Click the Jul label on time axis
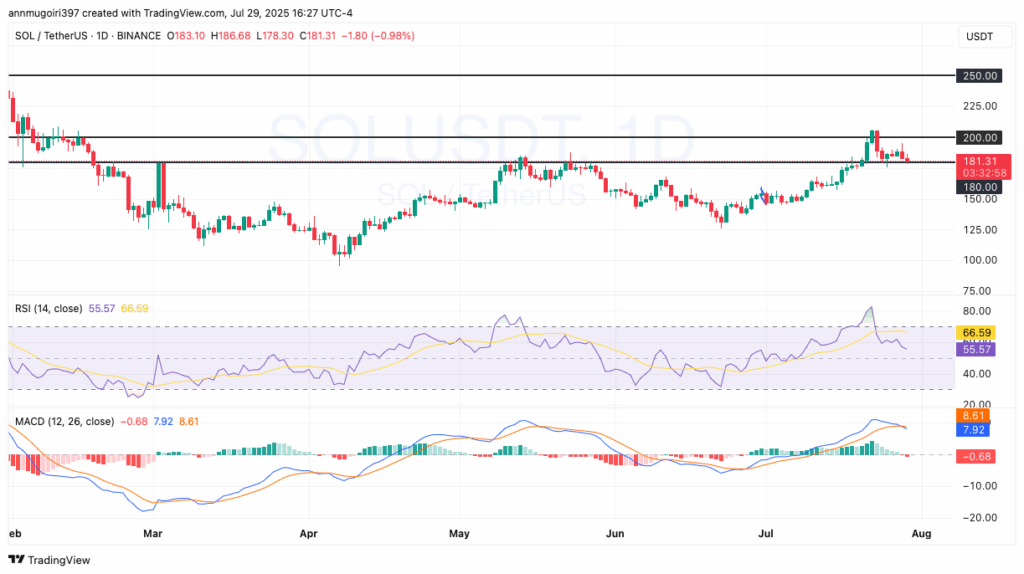Image resolution: width=1024 pixels, height=574 pixels. pos(765,534)
